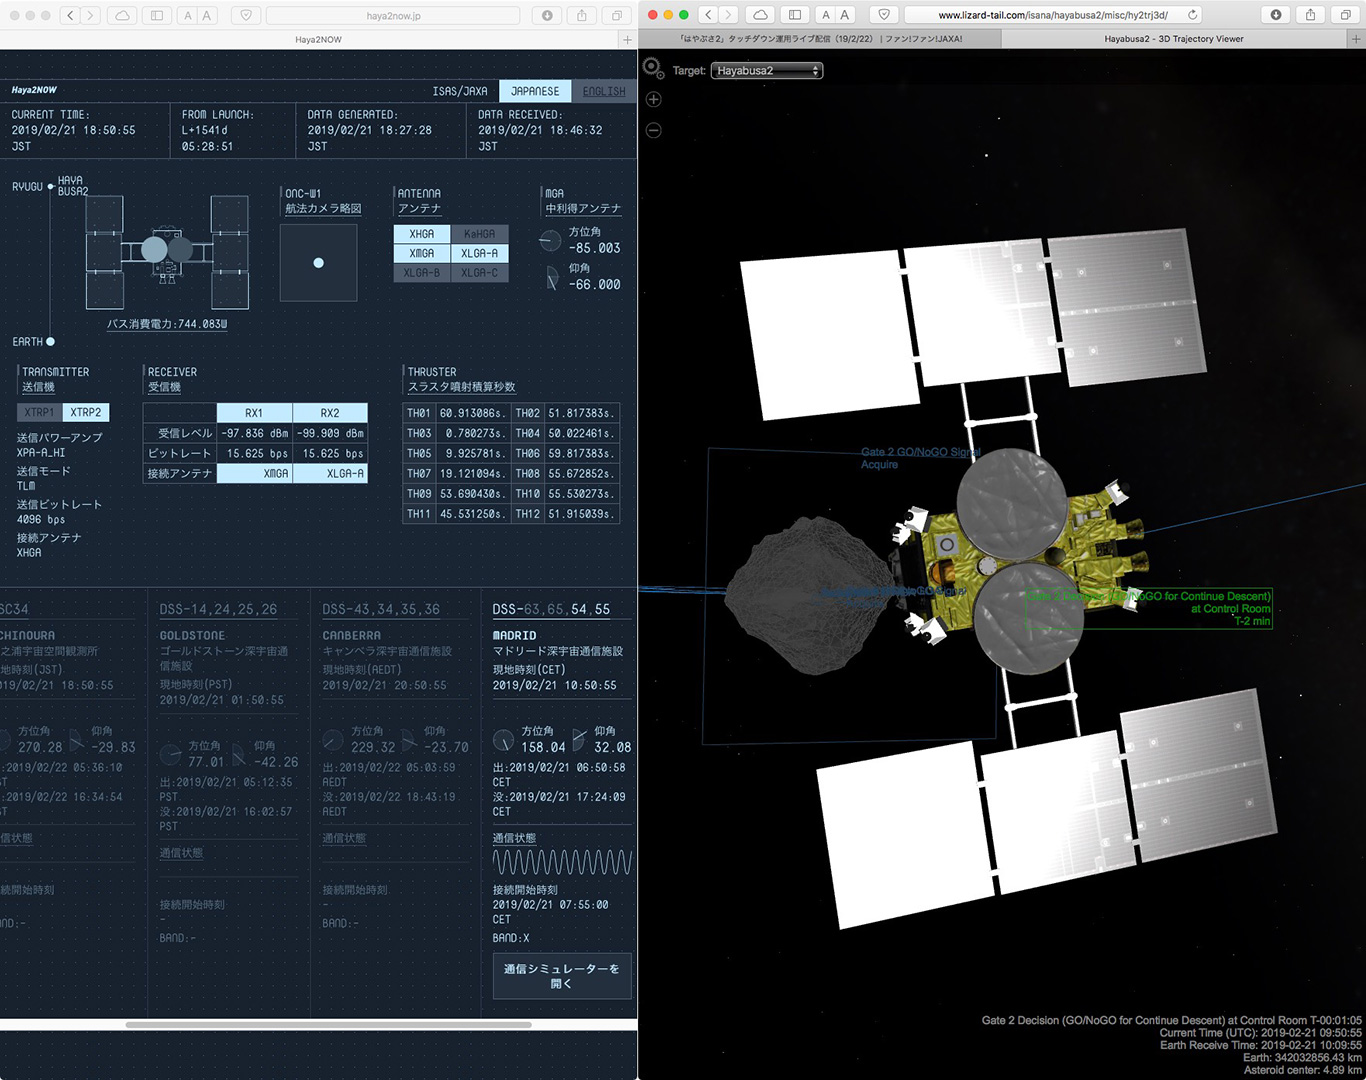Select the XTRP2 transmitter
This screenshot has height=1080, width=1366.
point(85,412)
